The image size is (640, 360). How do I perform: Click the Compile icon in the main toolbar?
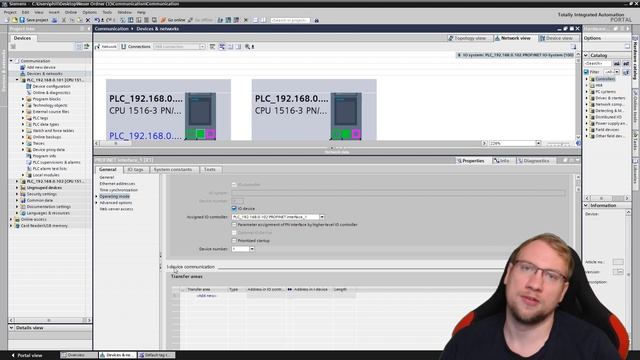tap(123, 20)
